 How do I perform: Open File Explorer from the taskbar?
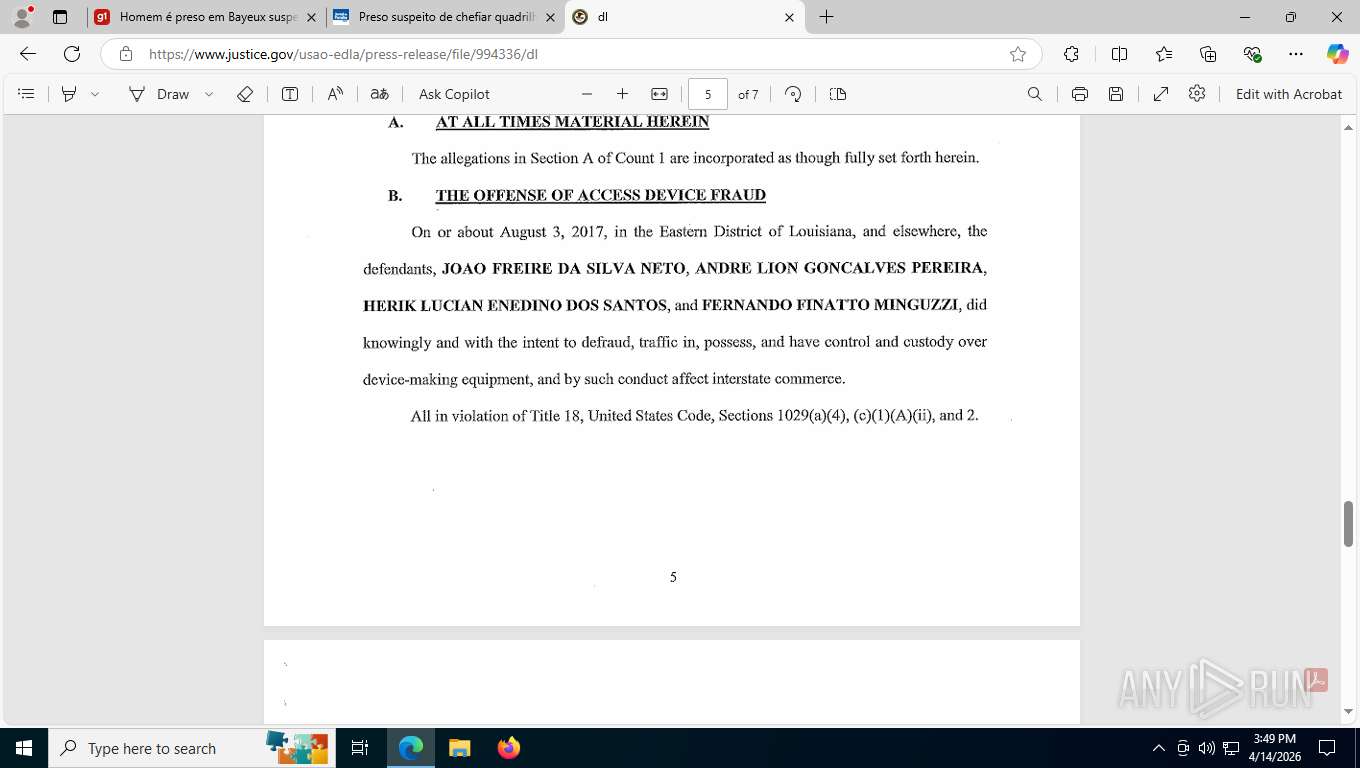click(x=459, y=748)
